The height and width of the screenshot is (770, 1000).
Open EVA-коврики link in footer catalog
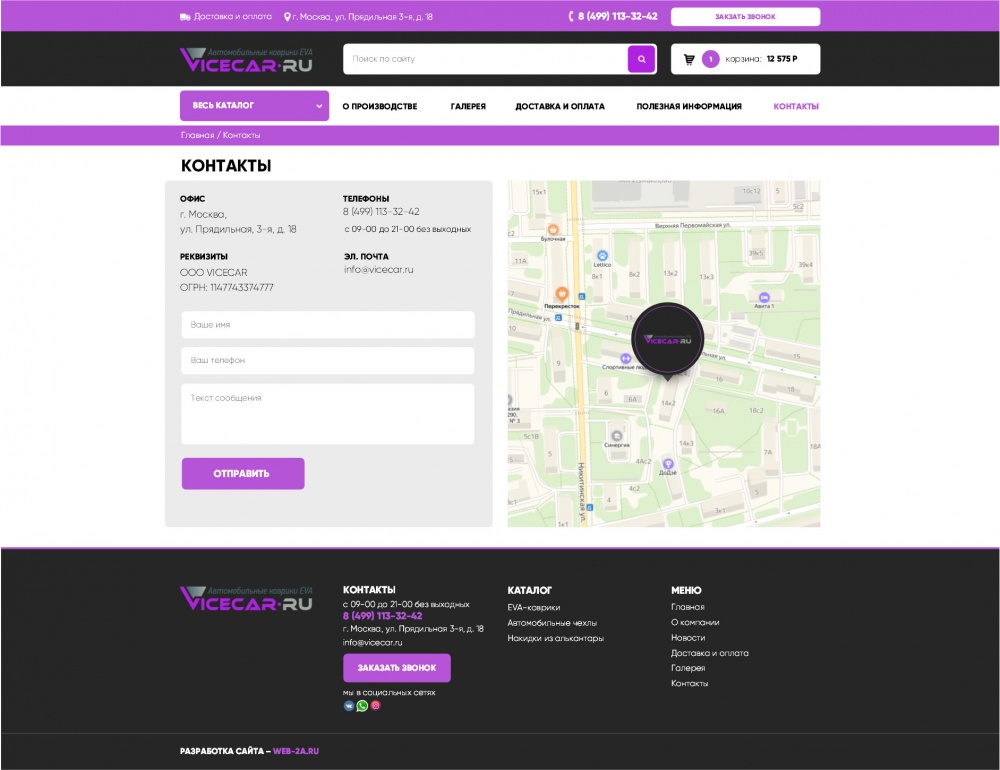tap(533, 607)
